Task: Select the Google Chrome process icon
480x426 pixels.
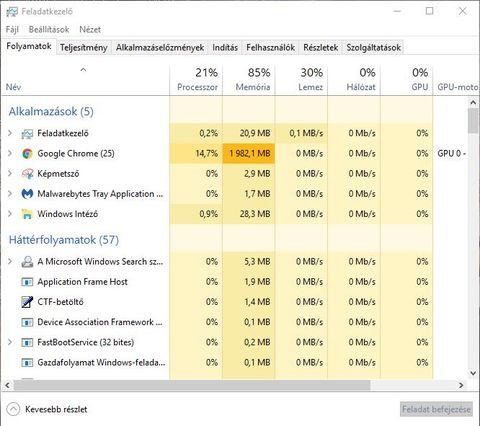Action: click(x=27, y=154)
